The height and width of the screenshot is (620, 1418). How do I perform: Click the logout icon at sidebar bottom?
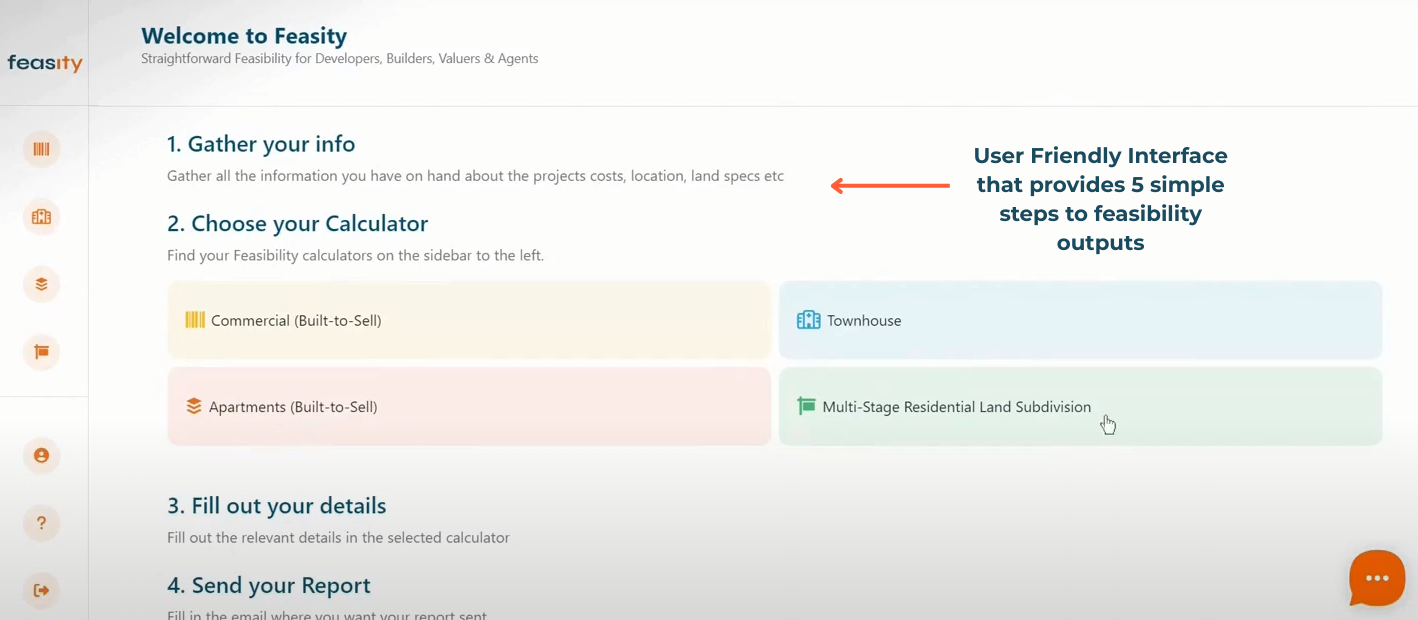[x=41, y=590]
